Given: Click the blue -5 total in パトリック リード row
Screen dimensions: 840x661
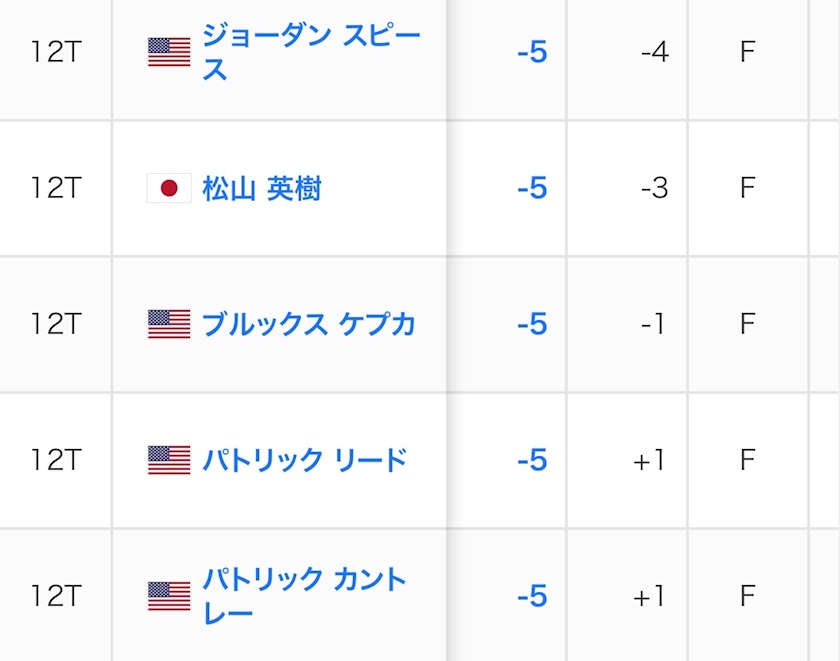Looking at the screenshot, I should [x=532, y=460].
